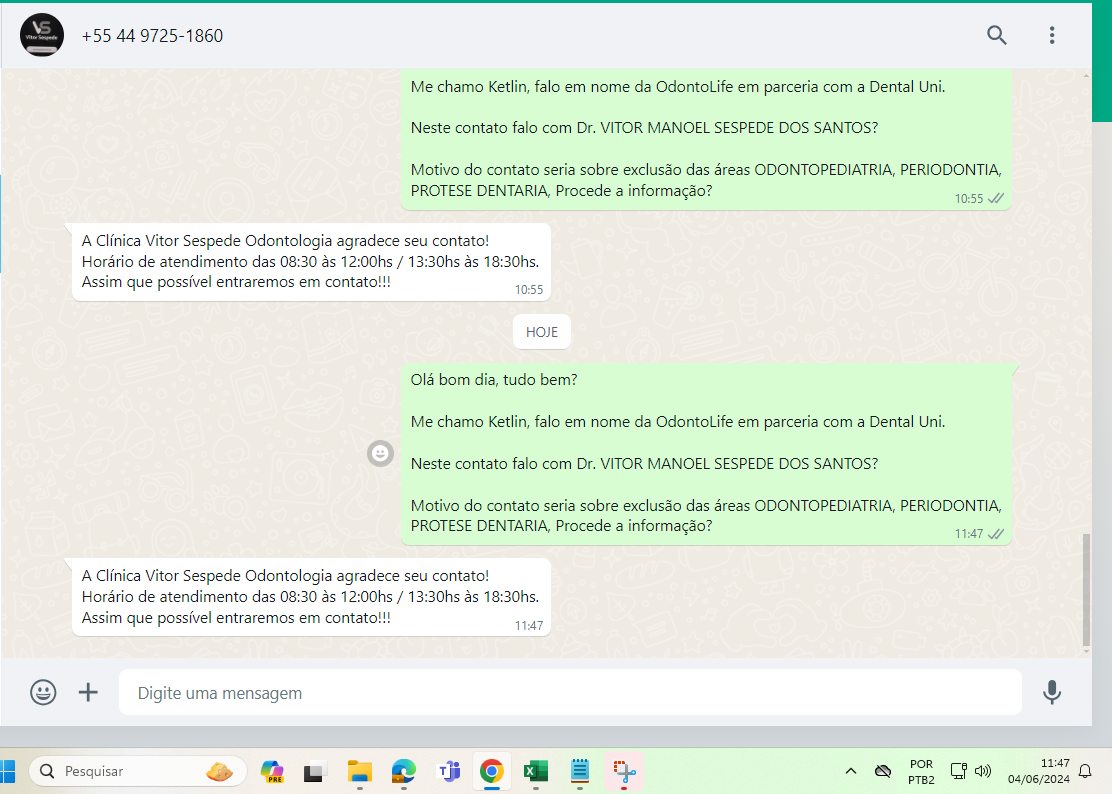
Task: Open the POR PTB2 keyboard language switcher
Action: coord(921,771)
